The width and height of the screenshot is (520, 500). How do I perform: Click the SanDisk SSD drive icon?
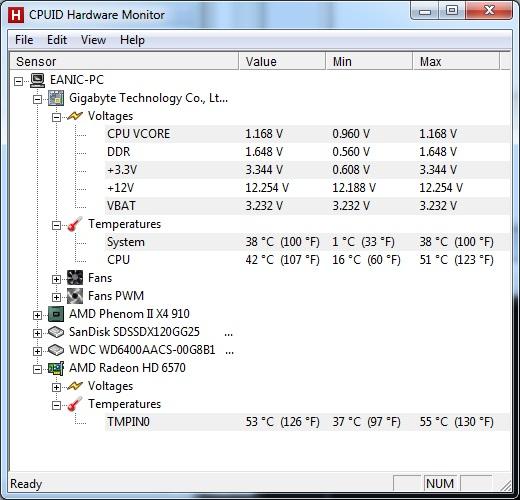click(56, 332)
